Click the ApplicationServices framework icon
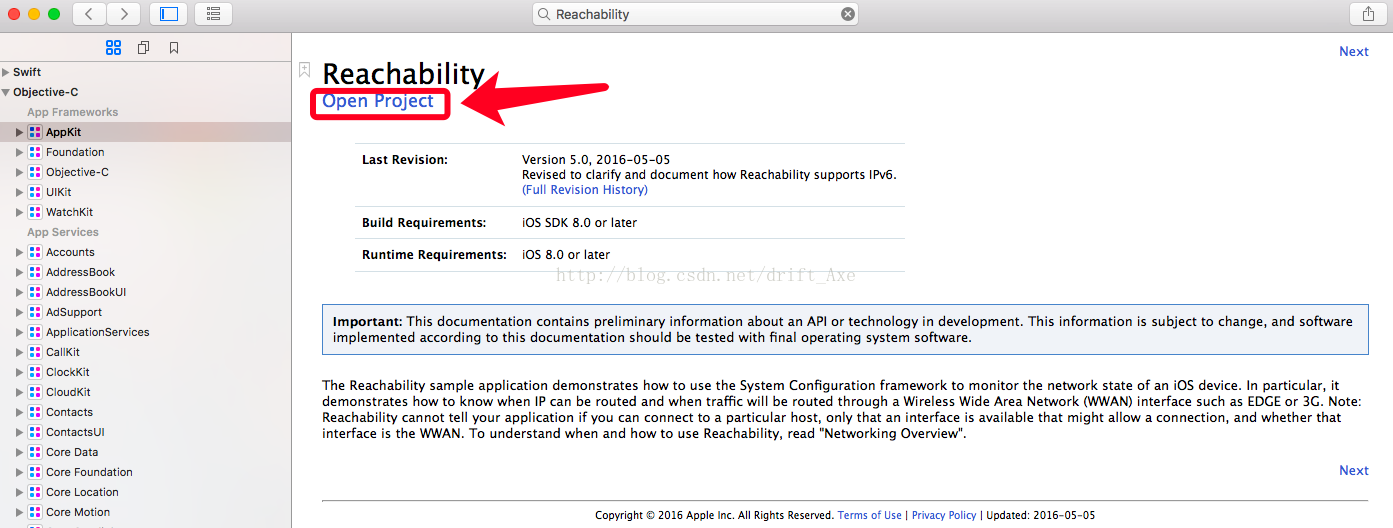This screenshot has width=1393, height=528. 35,332
